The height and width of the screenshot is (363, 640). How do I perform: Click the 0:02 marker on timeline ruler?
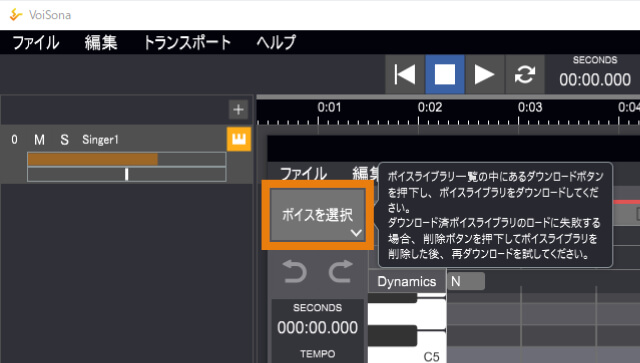[430, 107]
